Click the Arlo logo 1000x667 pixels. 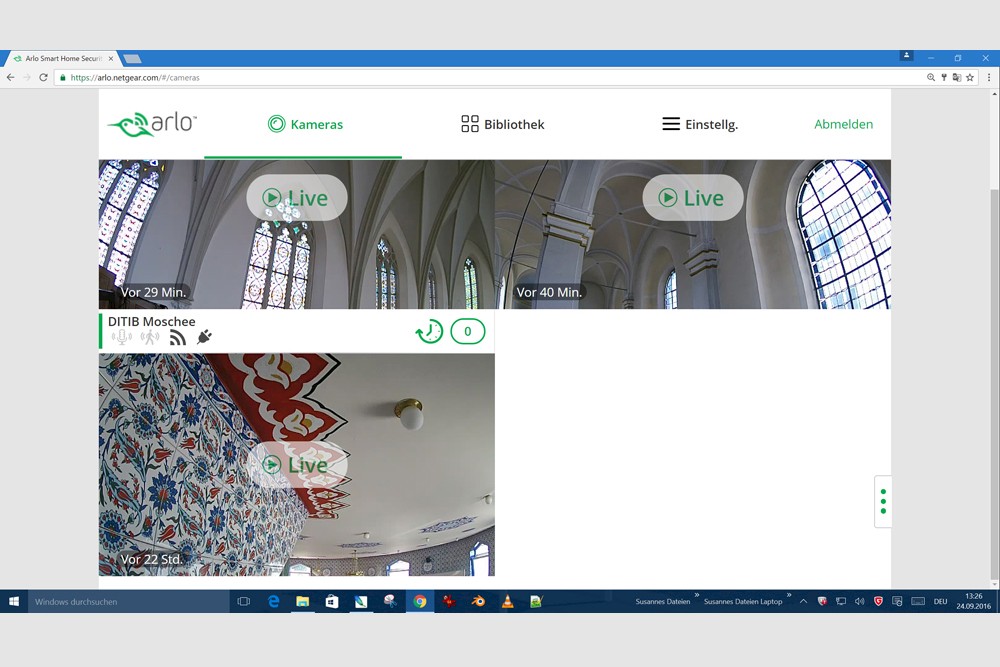pyautogui.click(x=152, y=124)
